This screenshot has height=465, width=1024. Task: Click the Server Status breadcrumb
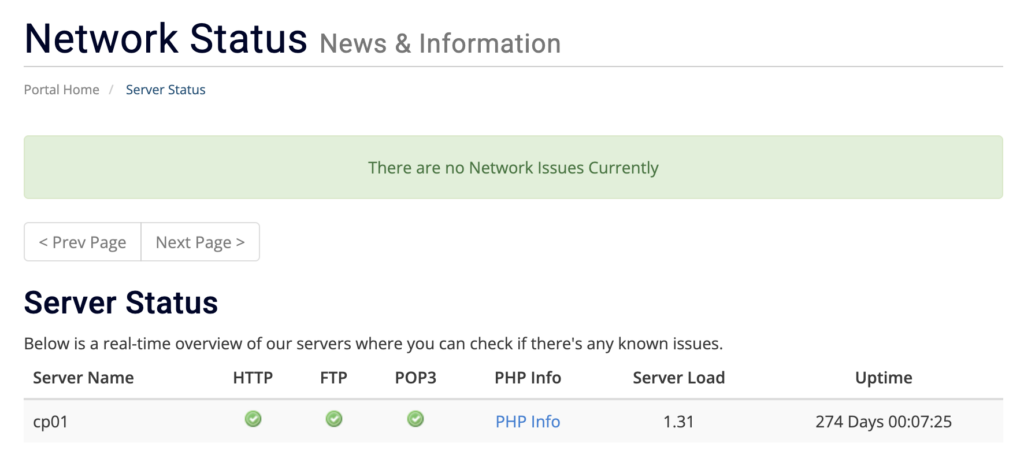[x=166, y=90]
